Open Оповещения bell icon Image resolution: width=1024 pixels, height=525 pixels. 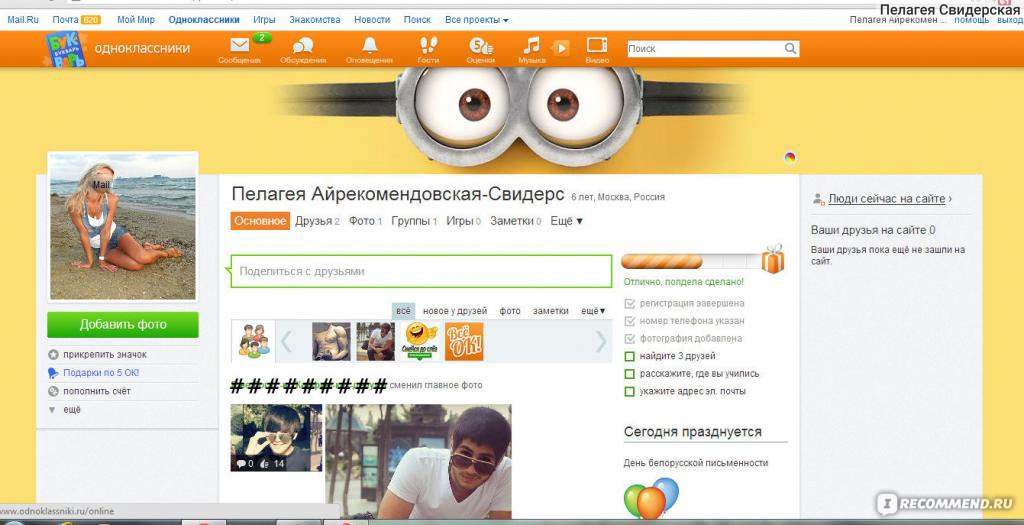point(370,45)
